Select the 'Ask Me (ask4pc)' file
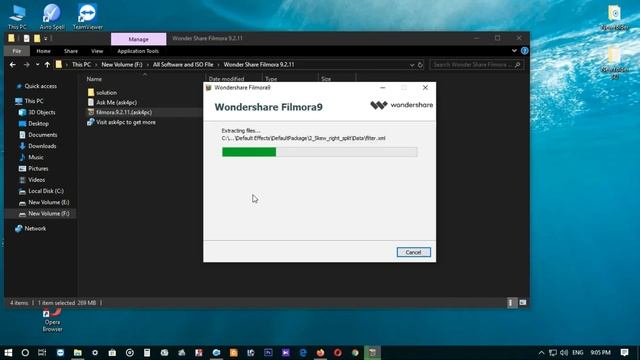640x360 pixels. pyautogui.click(x=116, y=102)
